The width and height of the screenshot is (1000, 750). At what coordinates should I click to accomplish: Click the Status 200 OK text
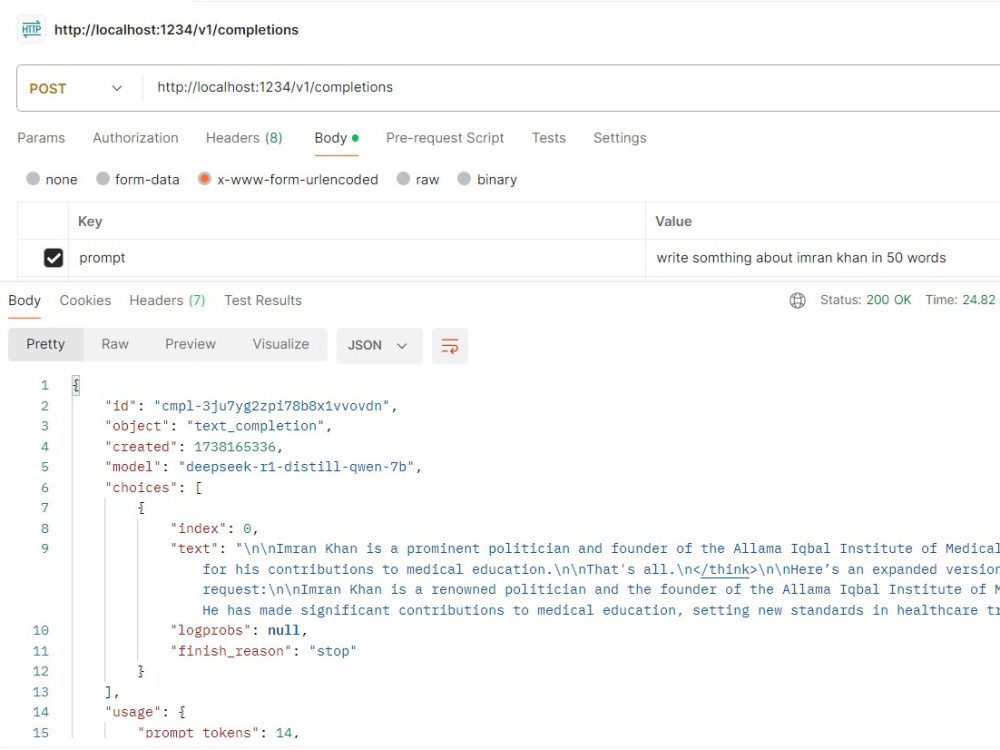[x=865, y=300]
